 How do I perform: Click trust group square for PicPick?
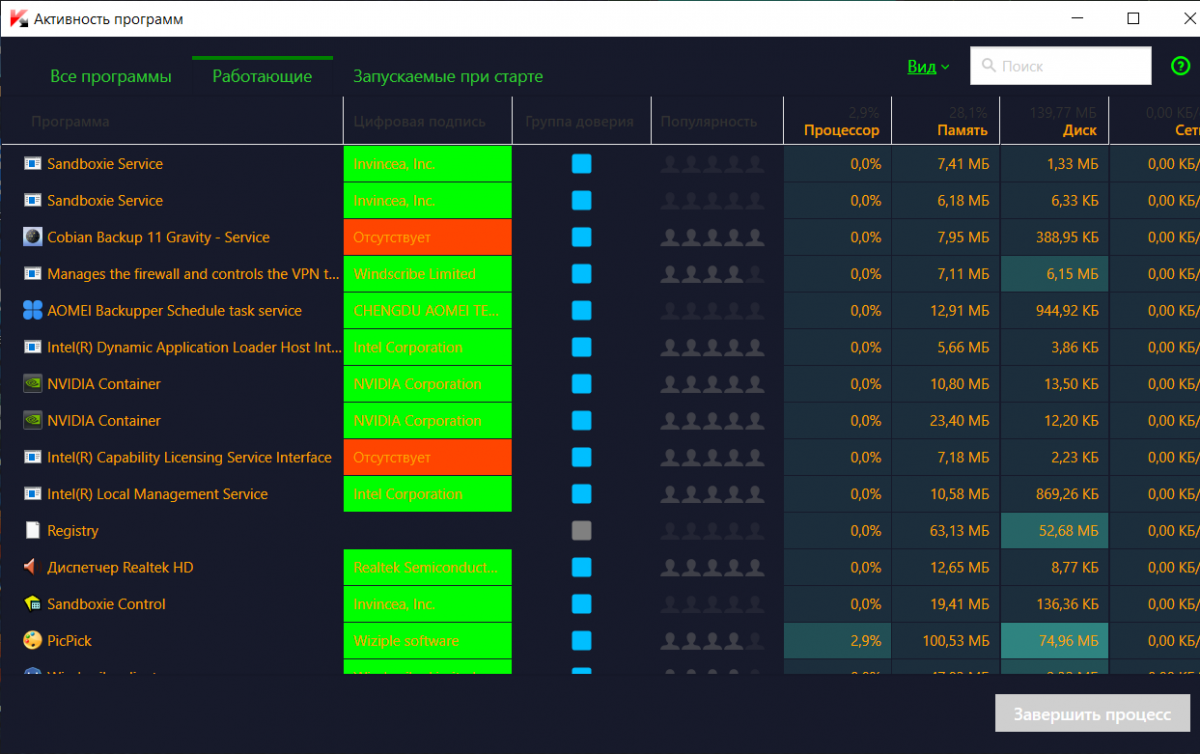click(x=581, y=641)
